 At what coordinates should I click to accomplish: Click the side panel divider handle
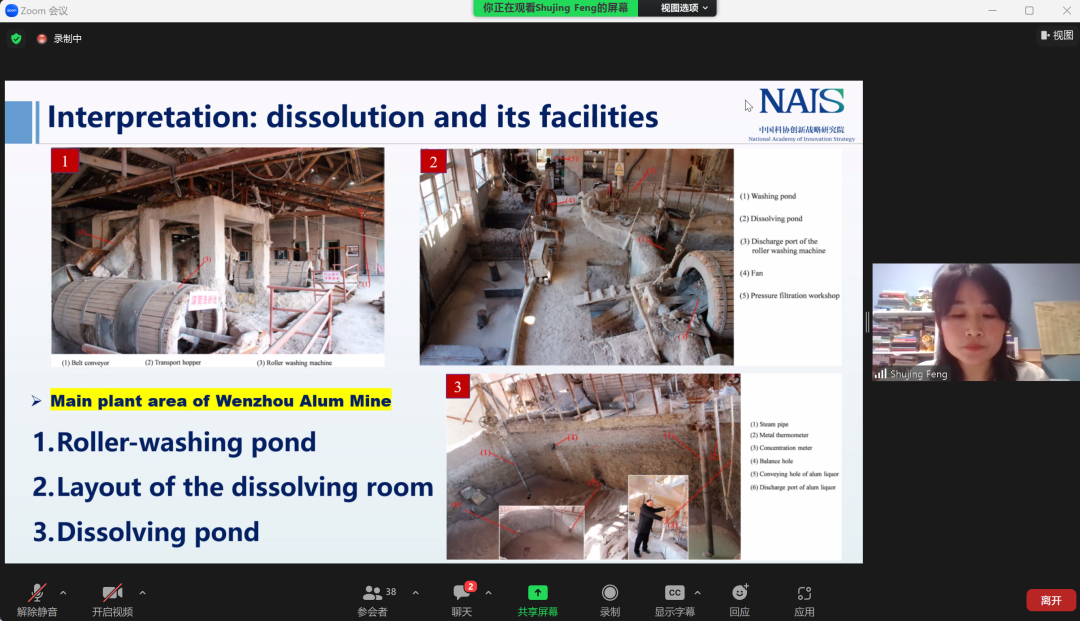[867, 322]
